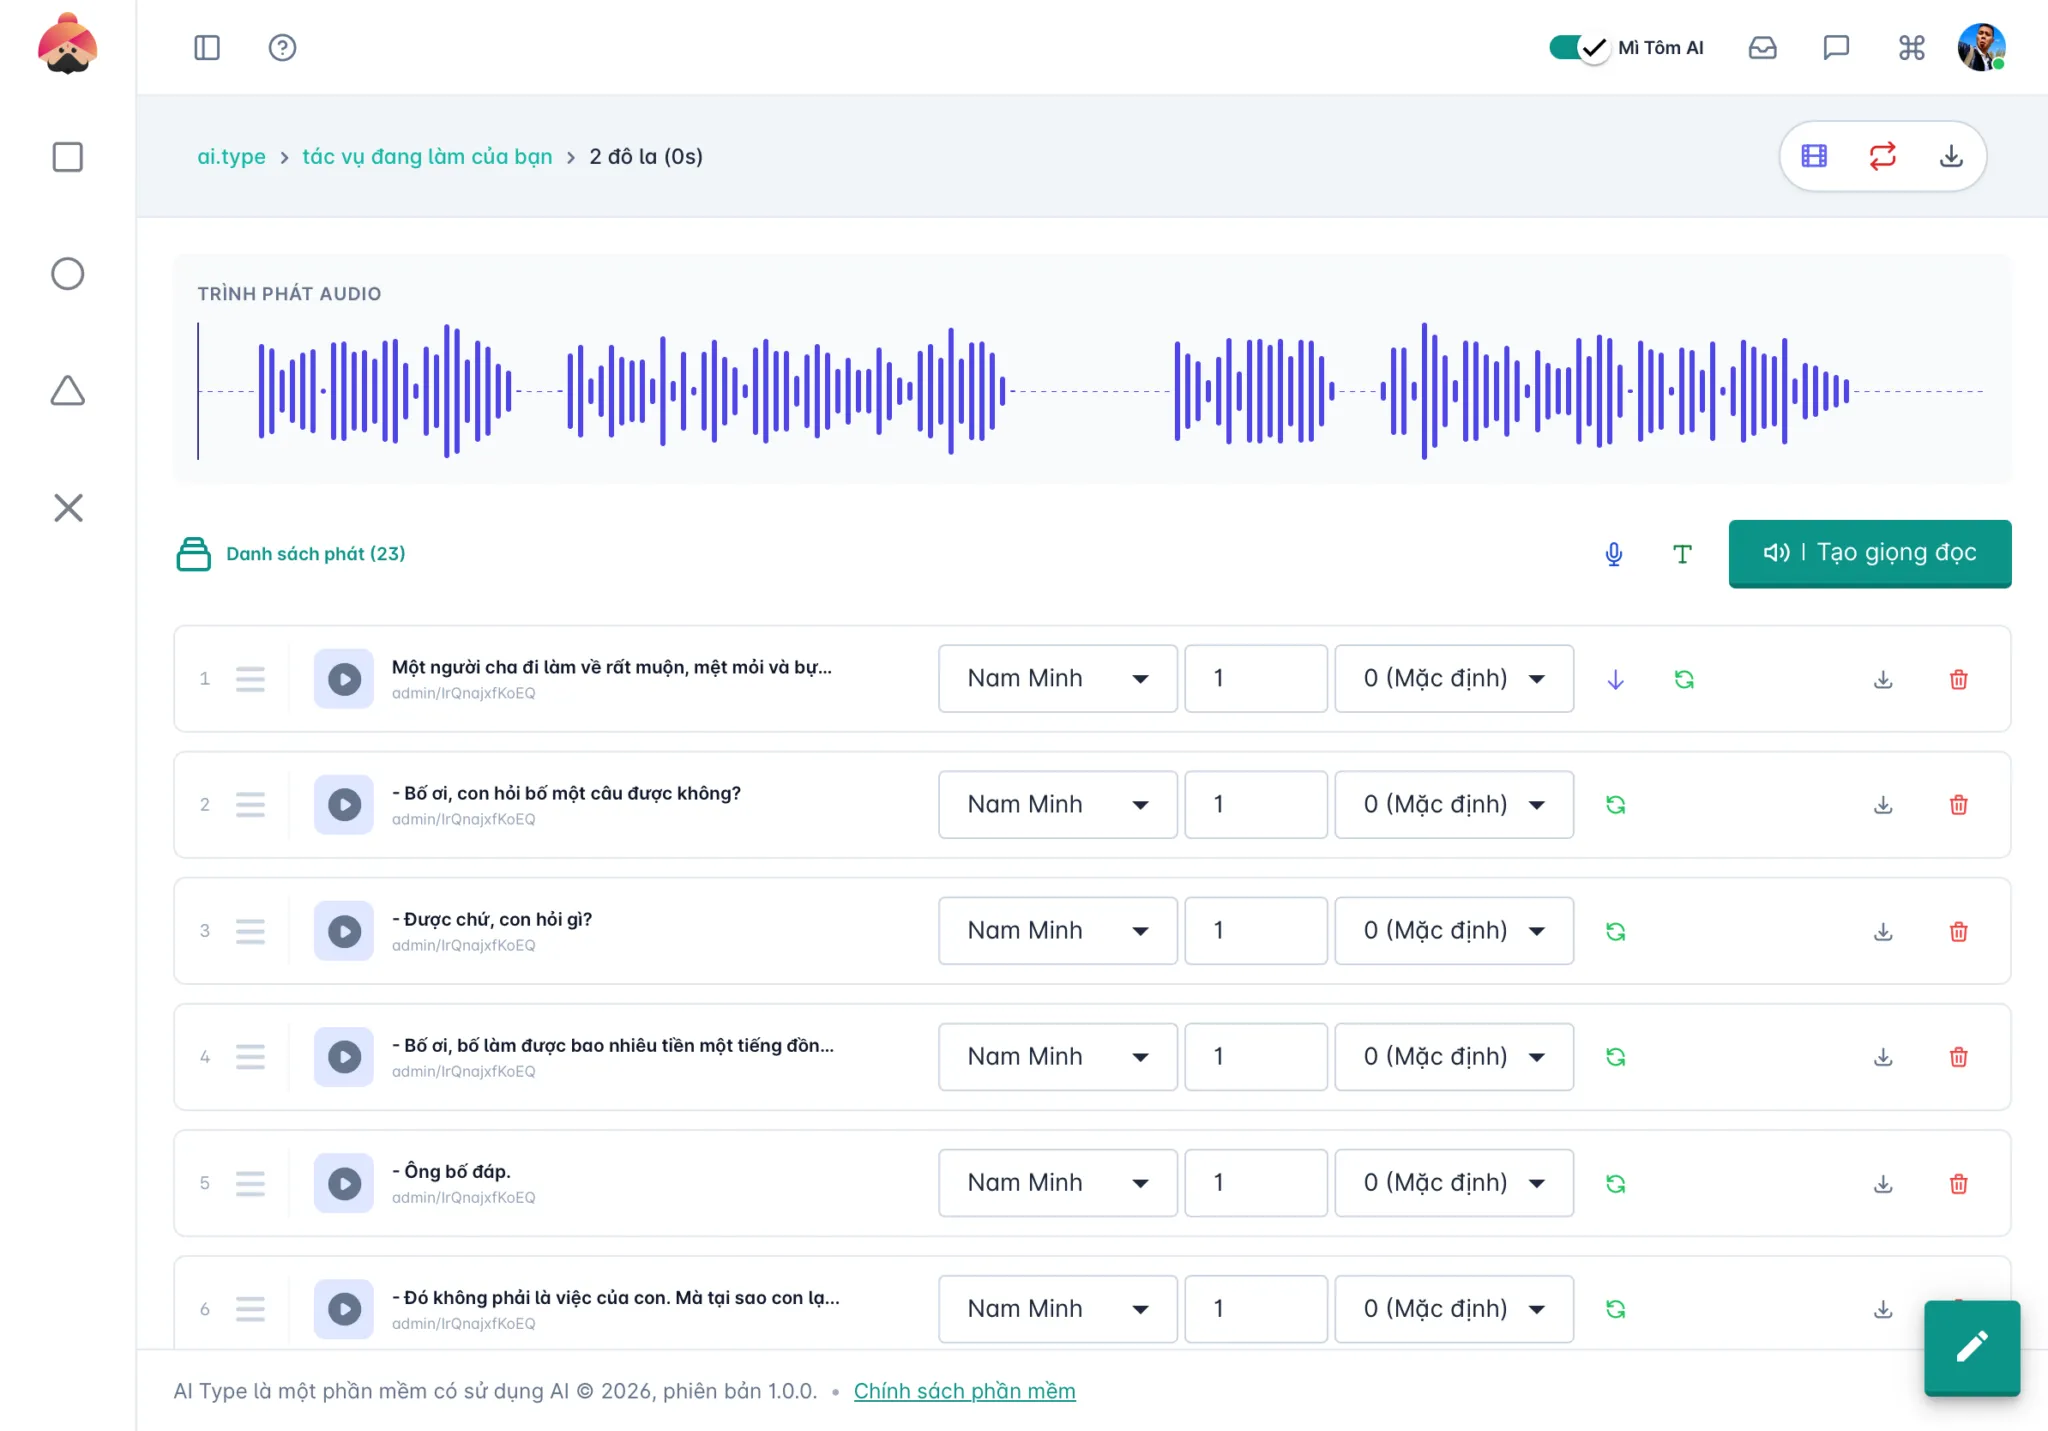Click the microphone record icon
The width and height of the screenshot is (2048, 1431).
click(1613, 554)
